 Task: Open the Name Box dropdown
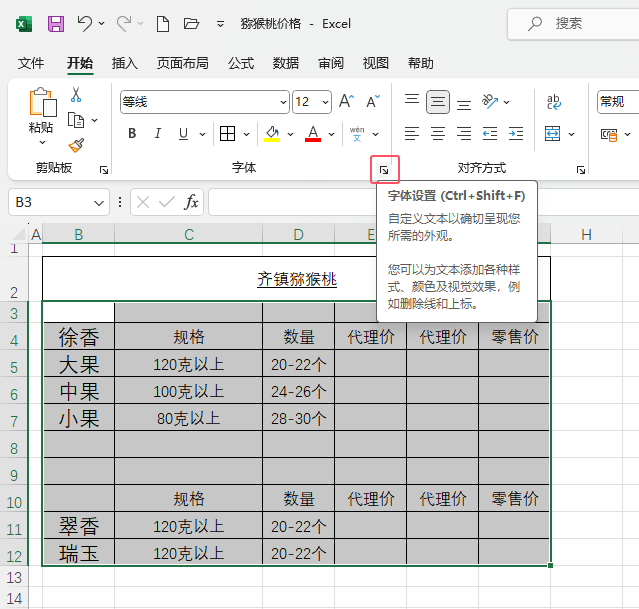pyautogui.click(x=99, y=203)
